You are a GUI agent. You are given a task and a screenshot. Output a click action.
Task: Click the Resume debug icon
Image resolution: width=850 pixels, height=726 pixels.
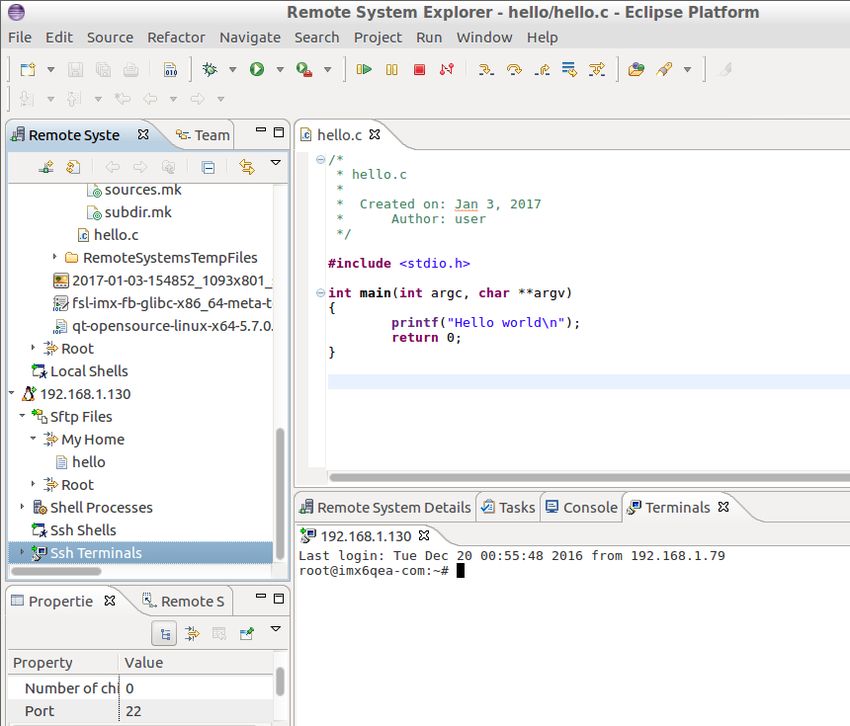[364, 69]
